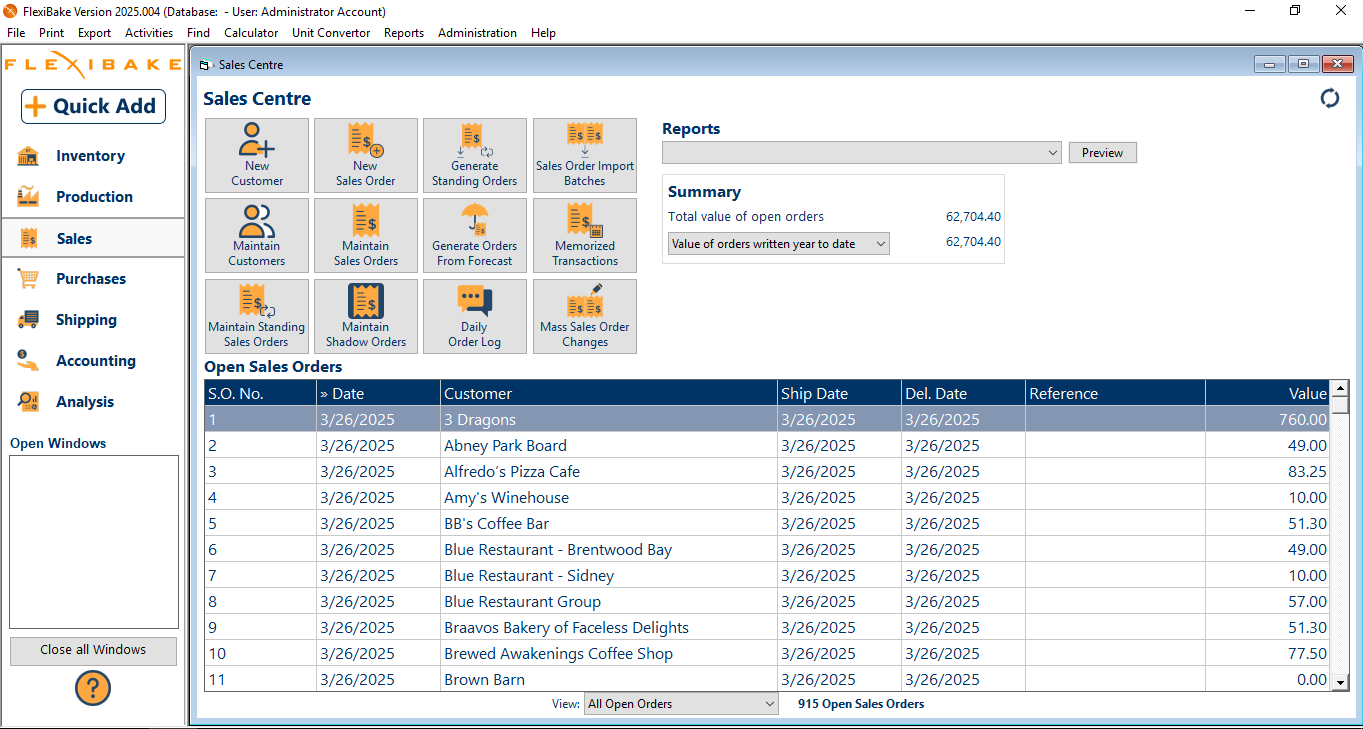Select Brewed Awakenings Coffee Shop order
The height and width of the screenshot is (729, 1363).
tap(768, 653)
